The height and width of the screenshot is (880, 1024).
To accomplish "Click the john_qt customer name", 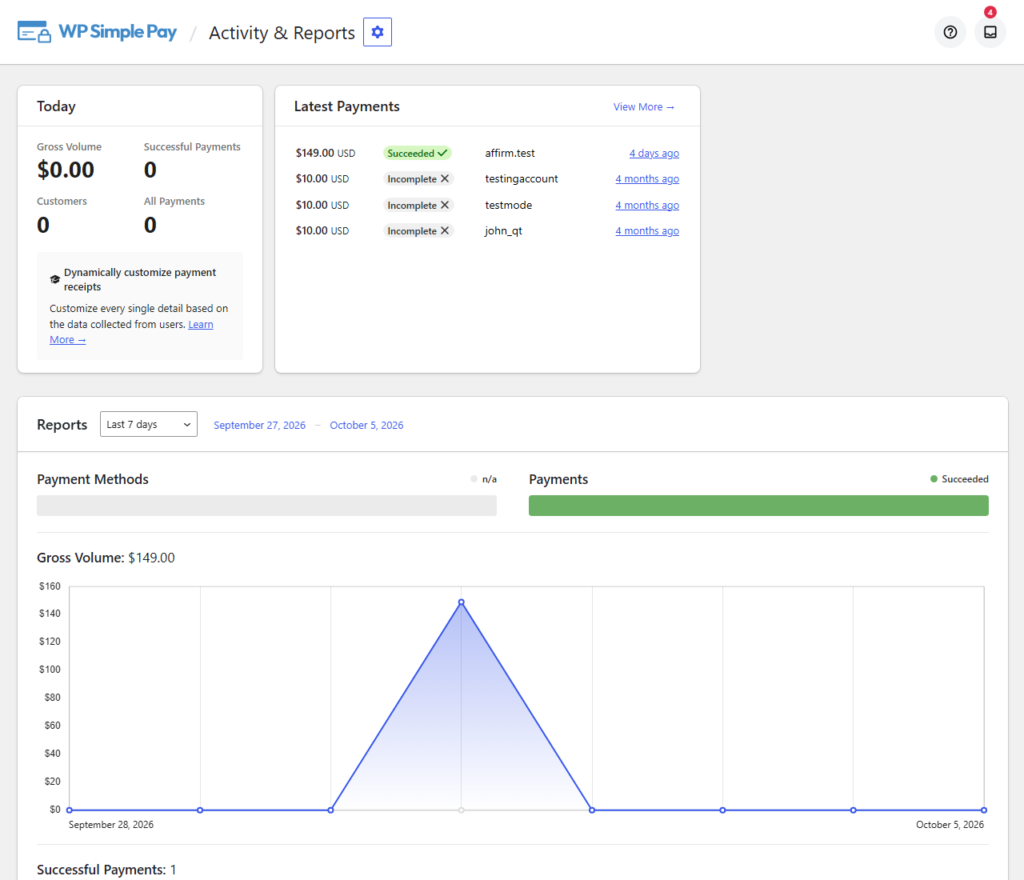I will pyautogui.click(x=503, y=231).
